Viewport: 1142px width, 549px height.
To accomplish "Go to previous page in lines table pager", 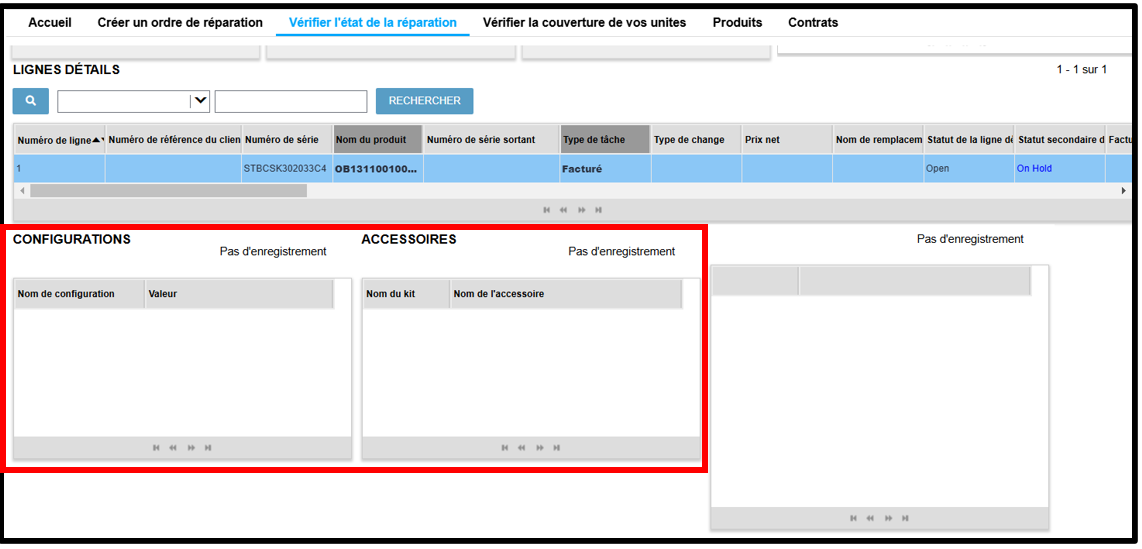I will tap(563, 210).
